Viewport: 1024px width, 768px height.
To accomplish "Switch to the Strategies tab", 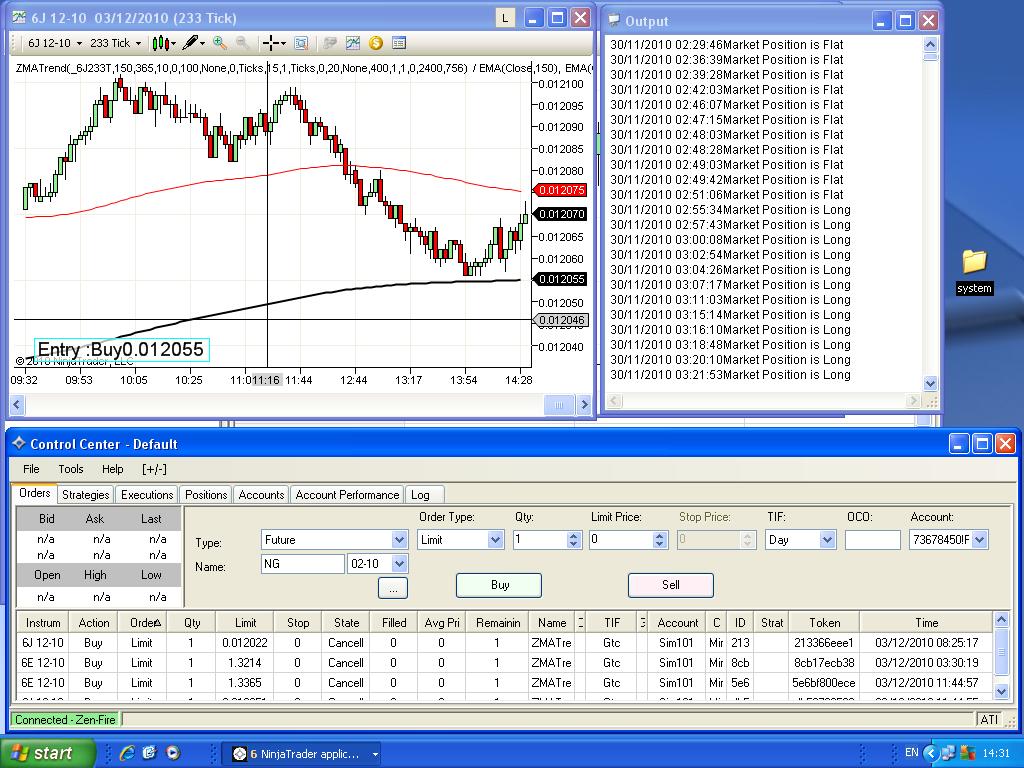I will [85, 495].
